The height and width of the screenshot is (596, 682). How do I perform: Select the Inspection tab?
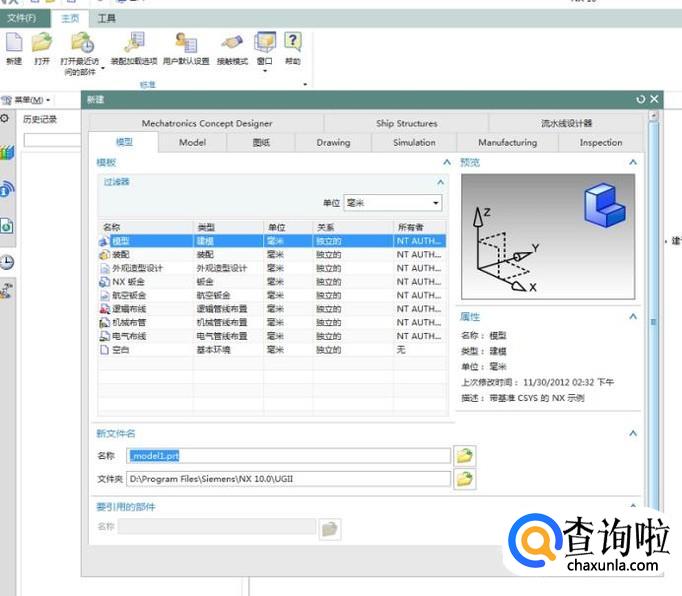click(x=601, y=142)
